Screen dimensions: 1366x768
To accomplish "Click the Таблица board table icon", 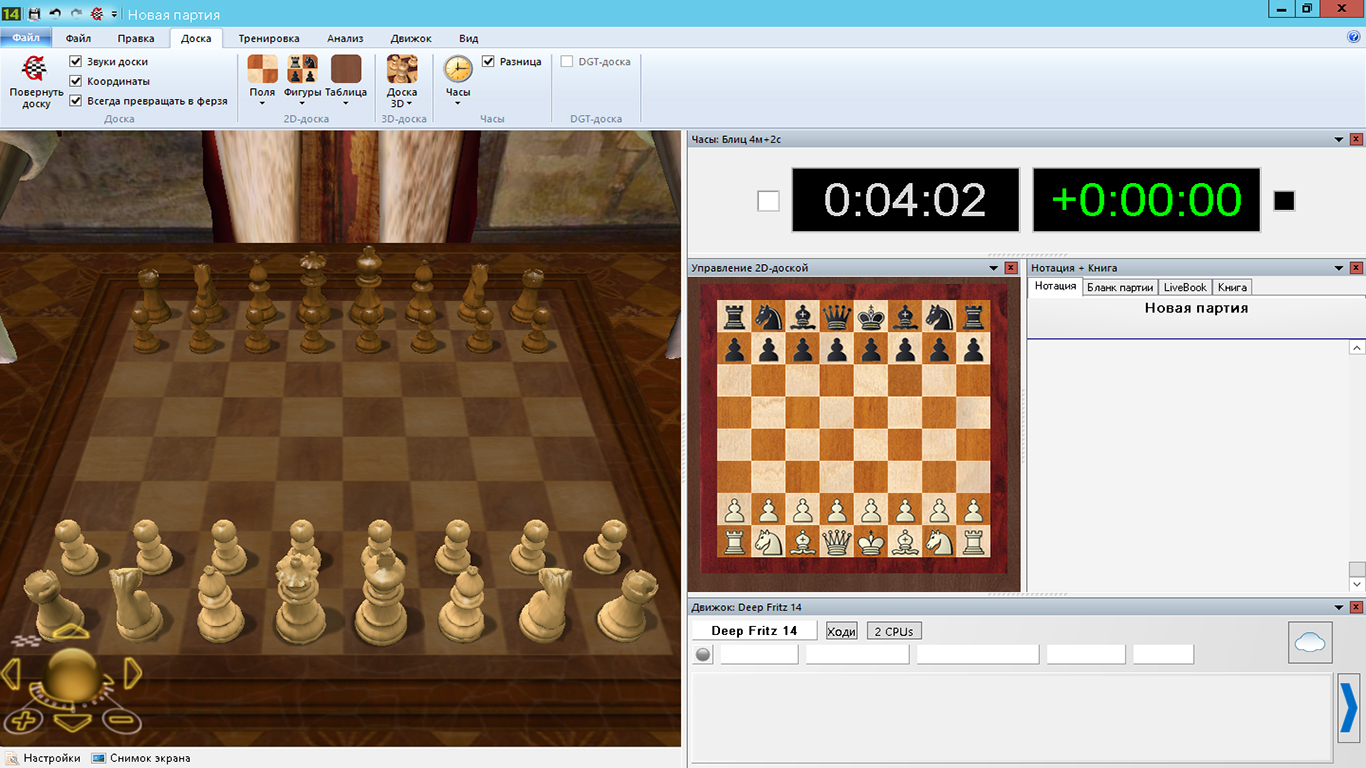I will [x=346, y=70].
